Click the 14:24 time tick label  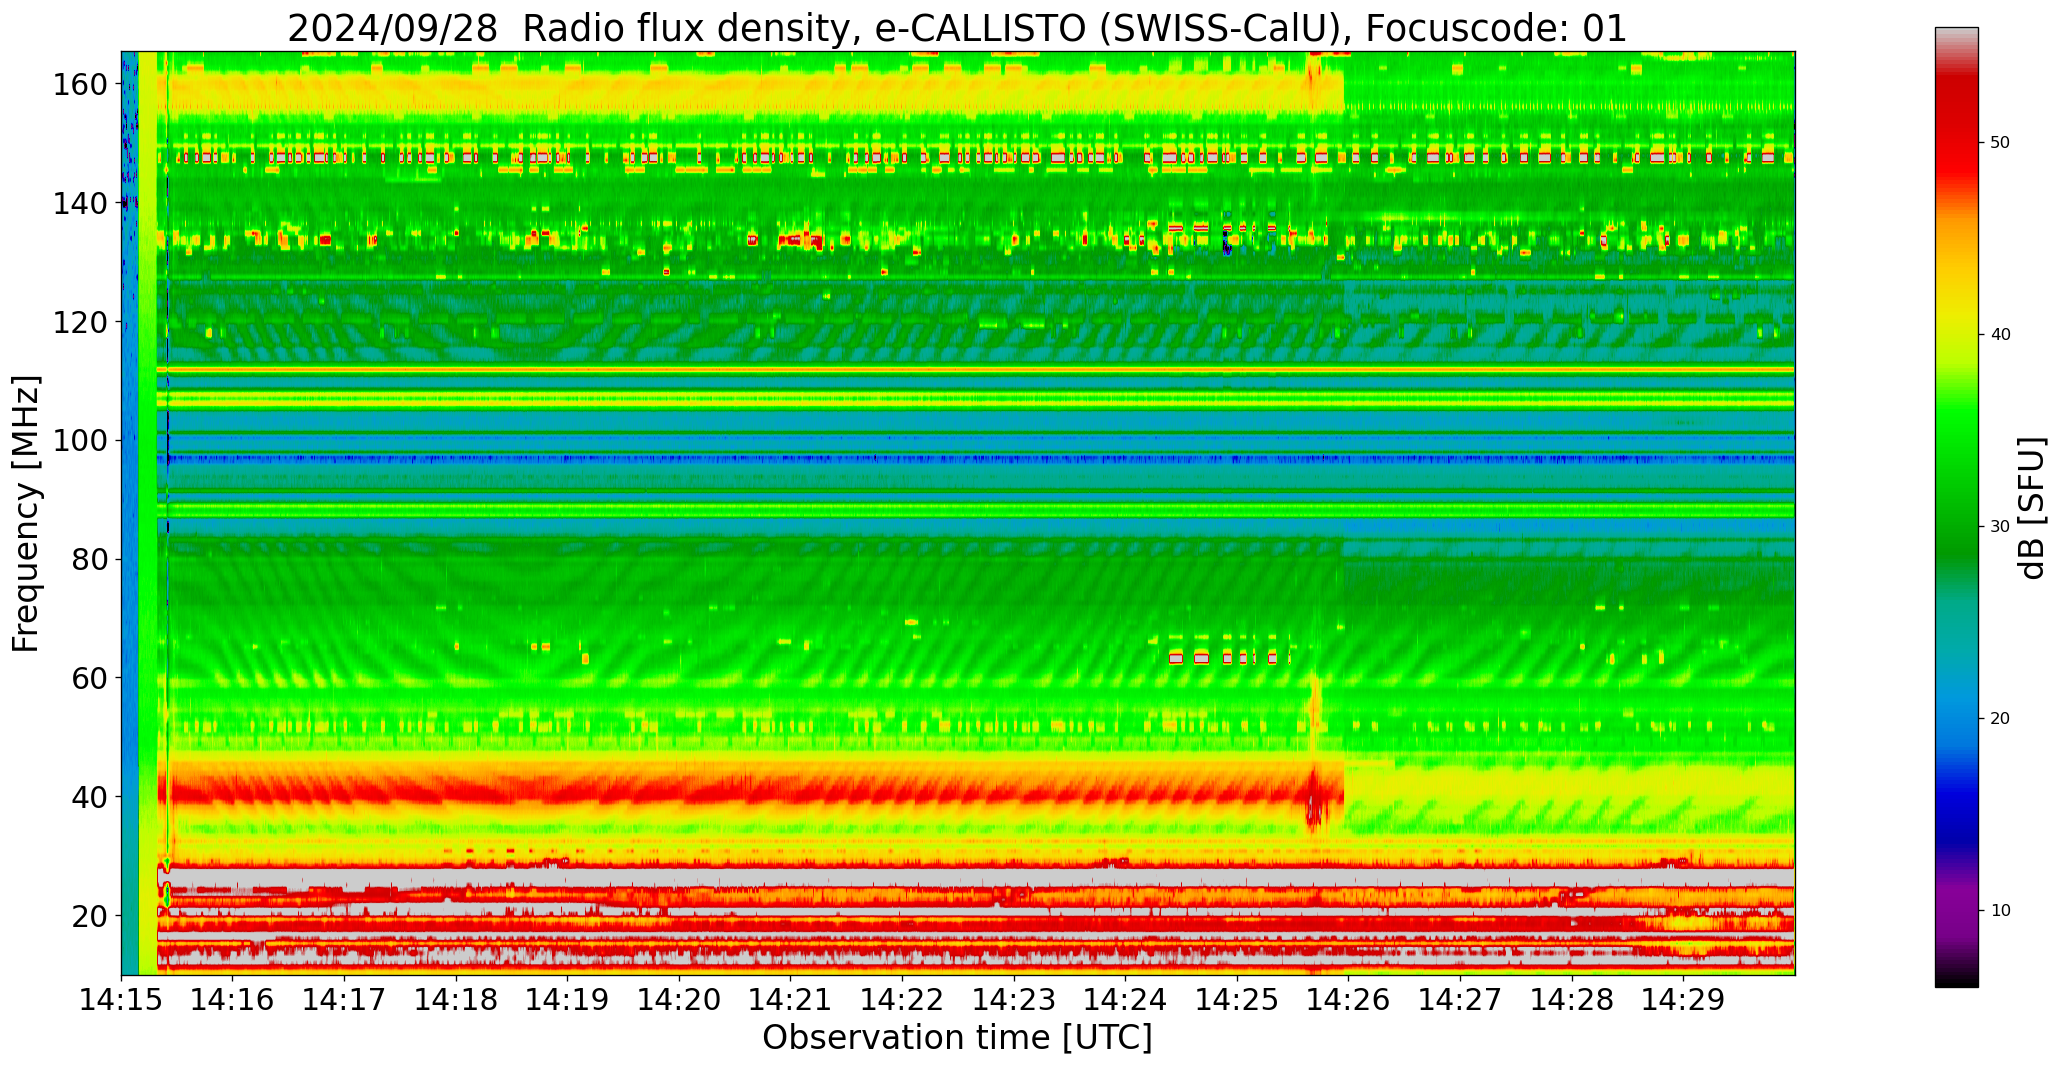coord(1126,999)
